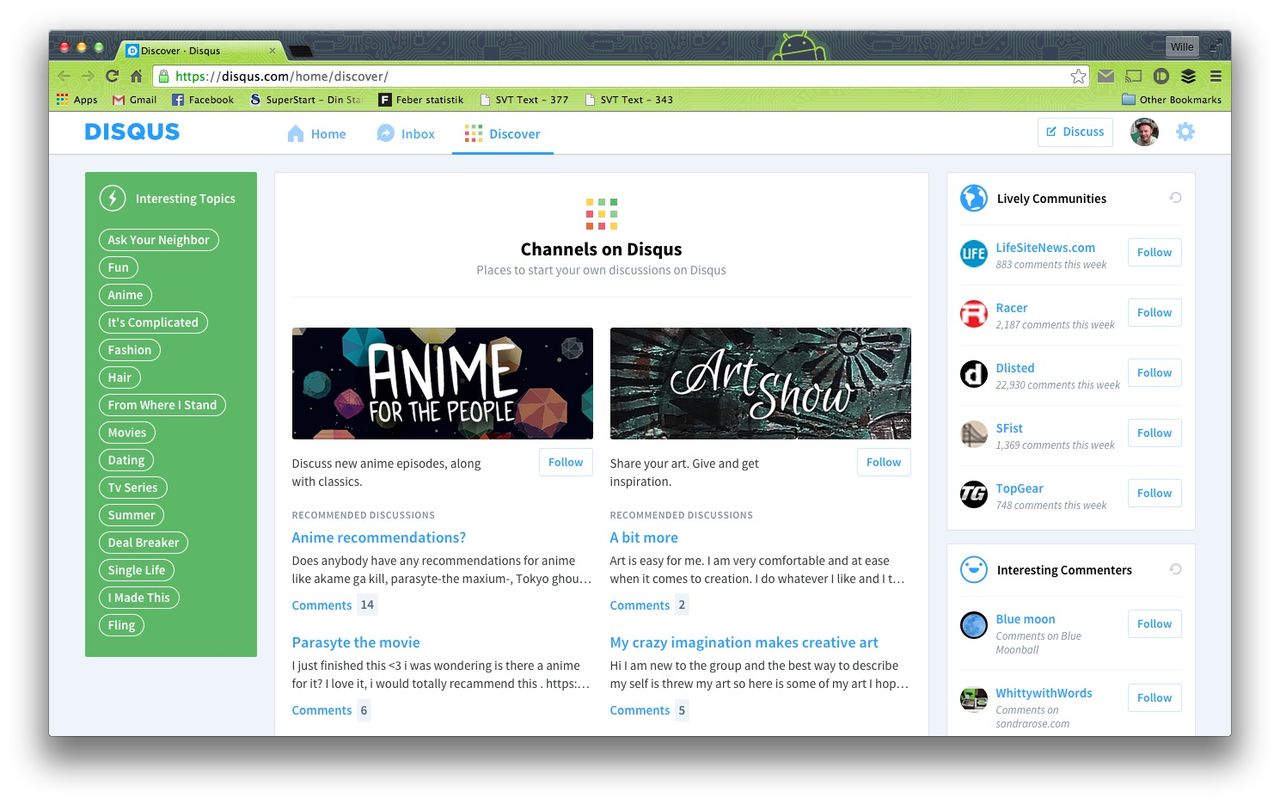Viewport: 1280px width, 804px height.
Task: Open the Gmail bookmark
Action: click(134, 100)
